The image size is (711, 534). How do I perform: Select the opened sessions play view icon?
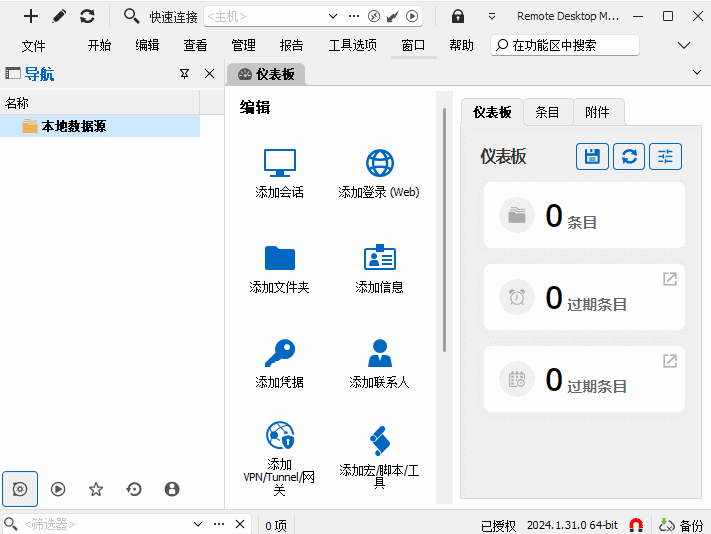coord(58,489)
